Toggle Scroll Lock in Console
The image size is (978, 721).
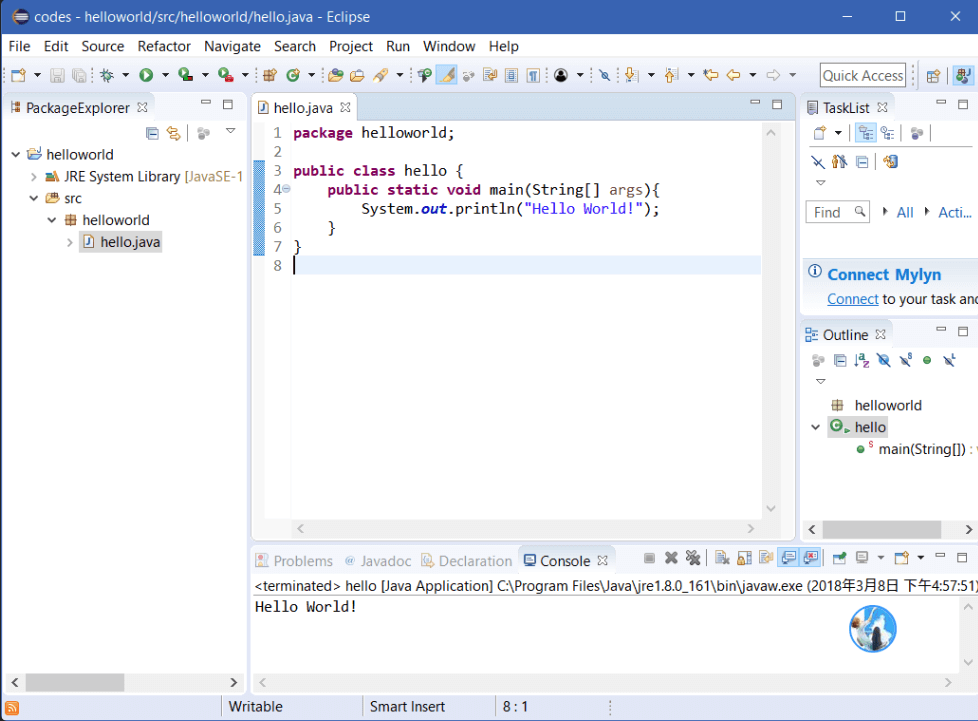coord(744,558)
